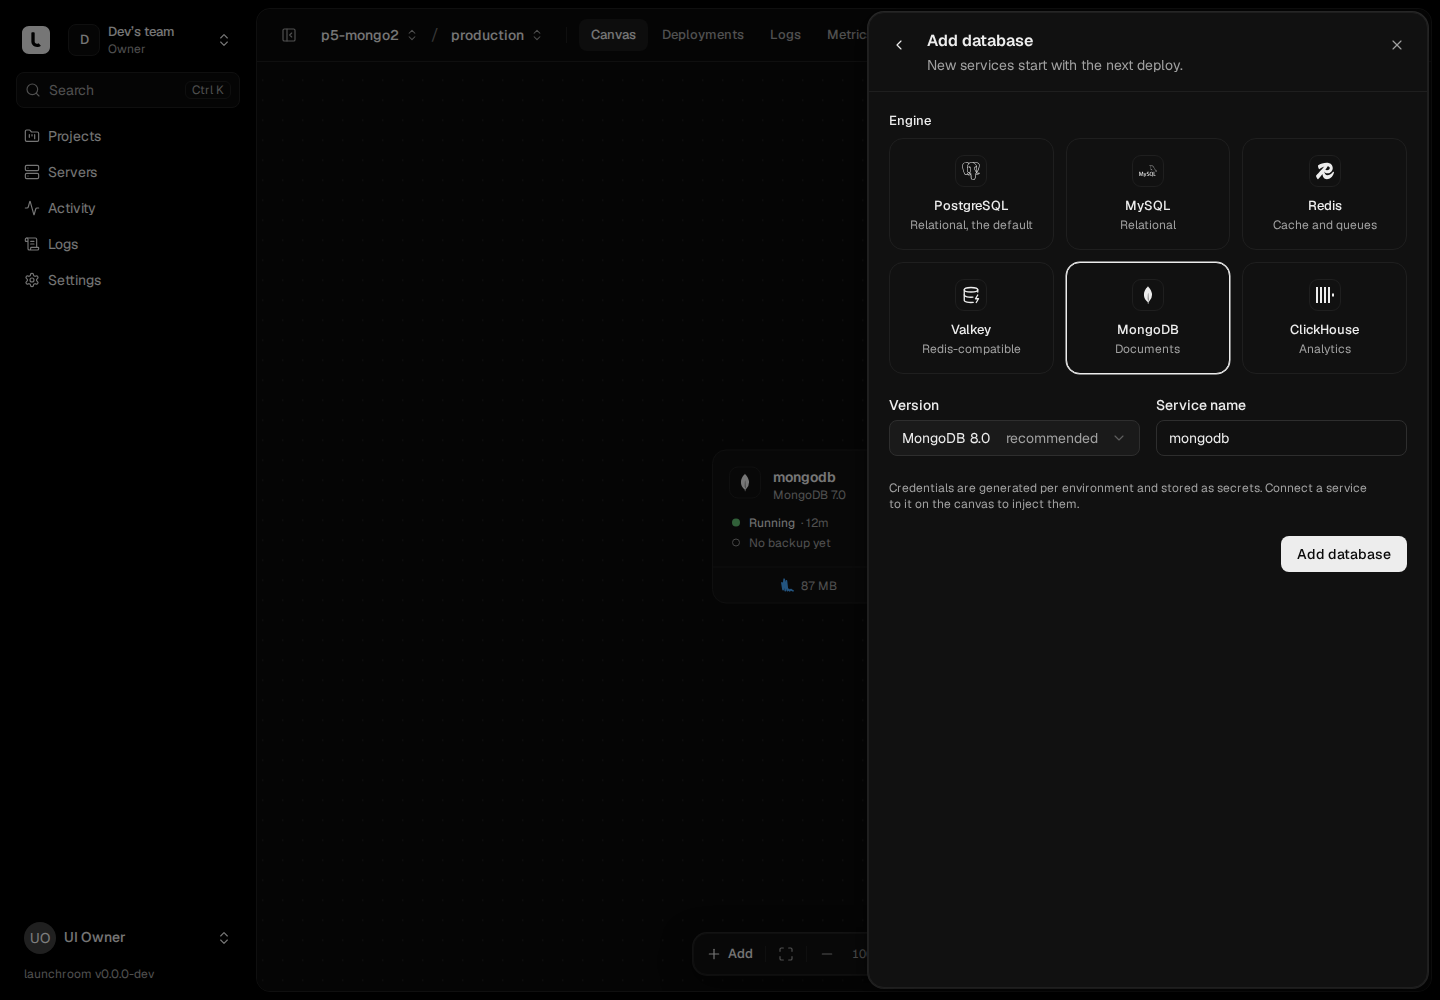Image resolution: width=1440 pixels, height=1000 pixels.
Task: Switch to the Deployments tab
Action: coord(703,35)
